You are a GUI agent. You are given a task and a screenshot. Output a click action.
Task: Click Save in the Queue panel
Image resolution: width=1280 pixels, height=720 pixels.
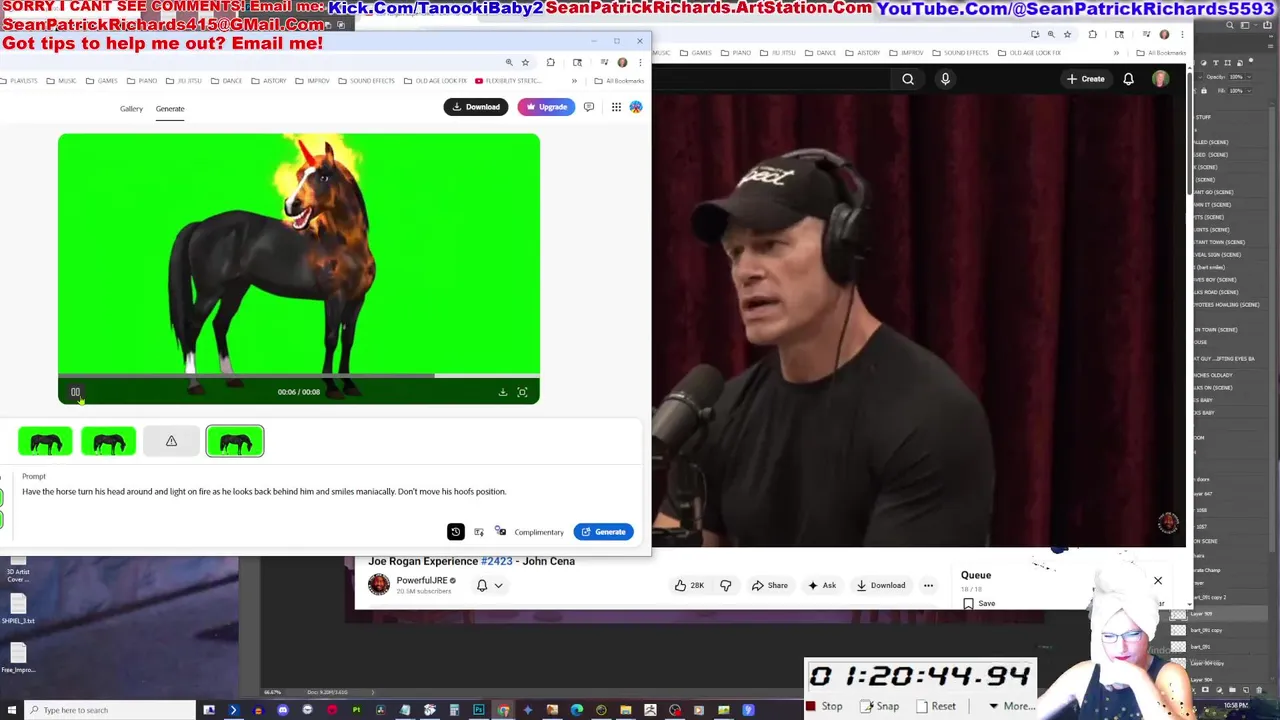point(980,603)
